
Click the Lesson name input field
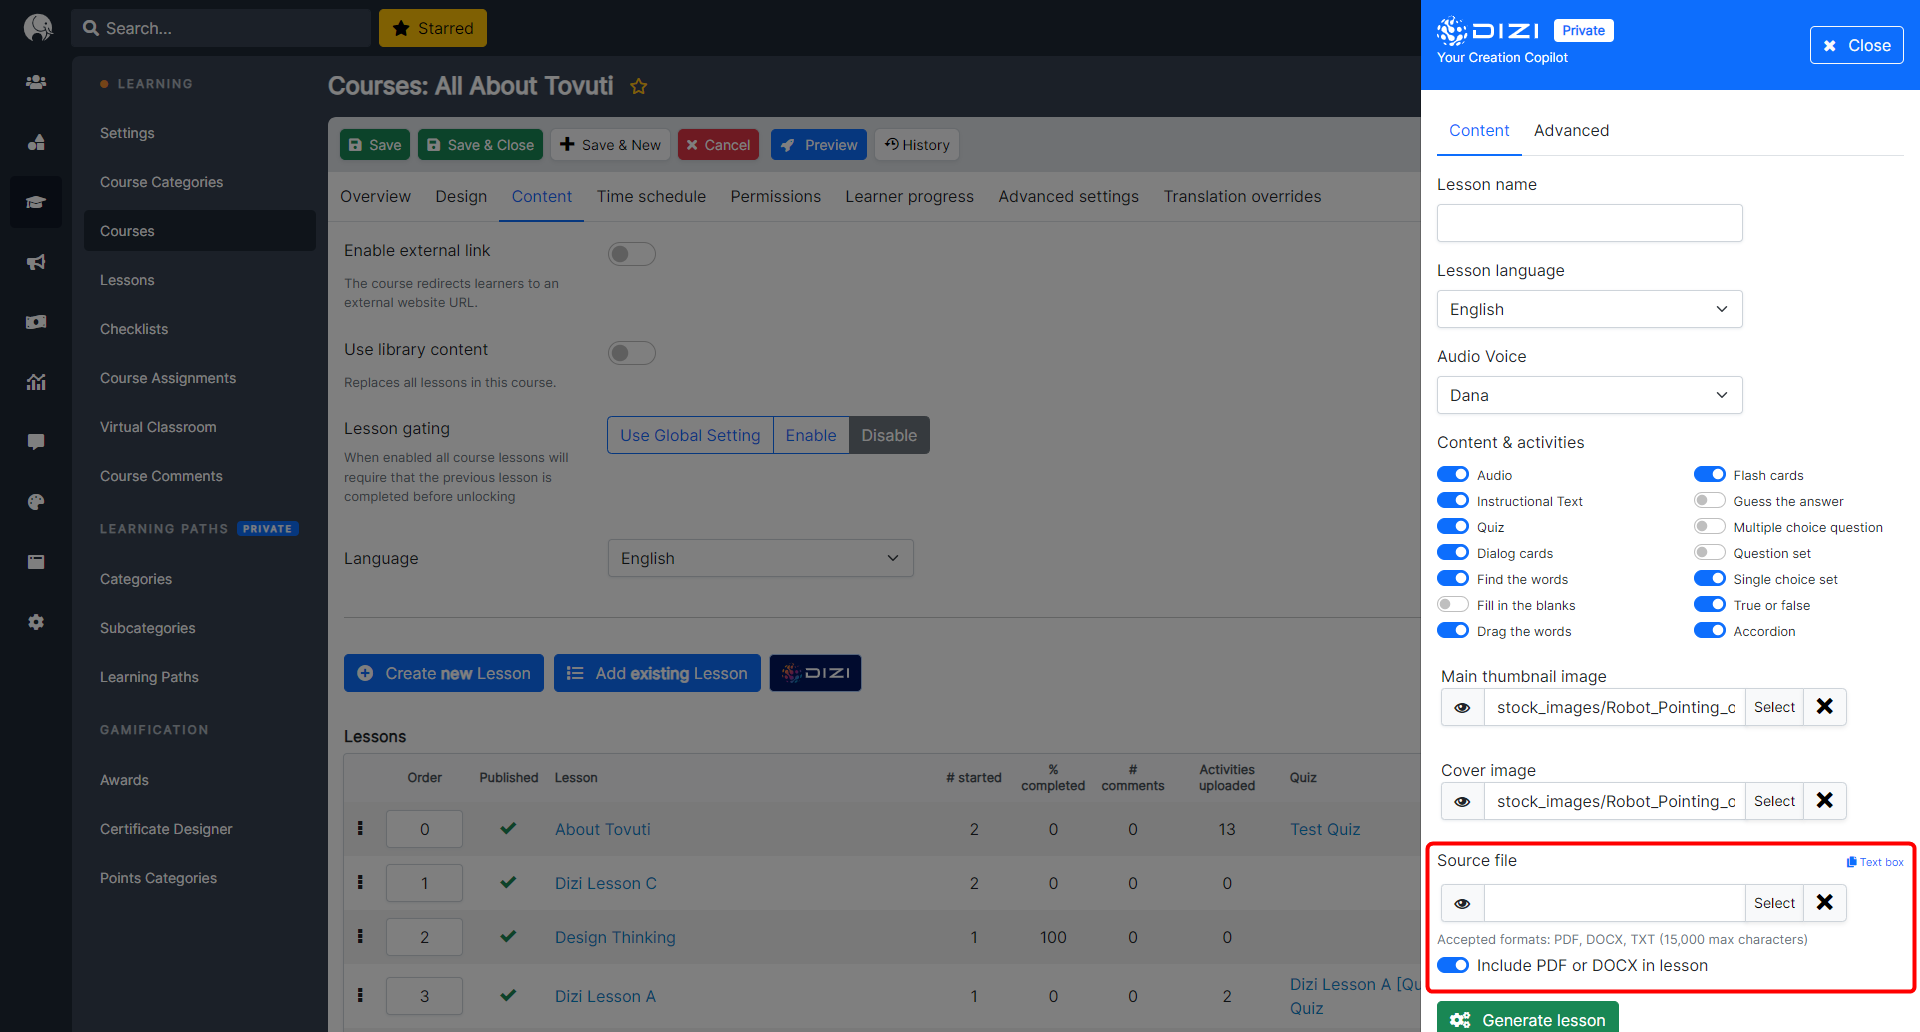coord(1589,223)
